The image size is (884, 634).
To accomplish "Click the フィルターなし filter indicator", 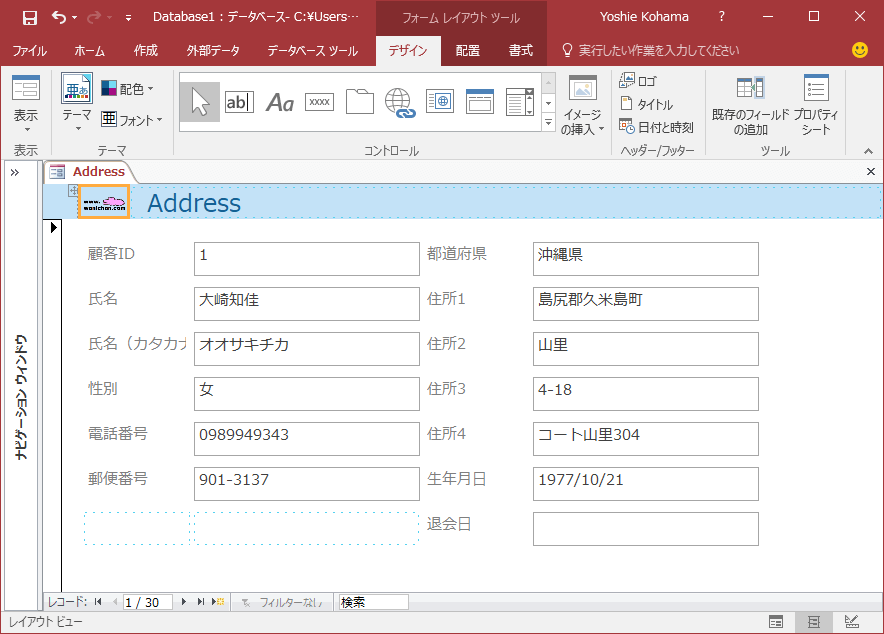I will click(x=282, y=602).
